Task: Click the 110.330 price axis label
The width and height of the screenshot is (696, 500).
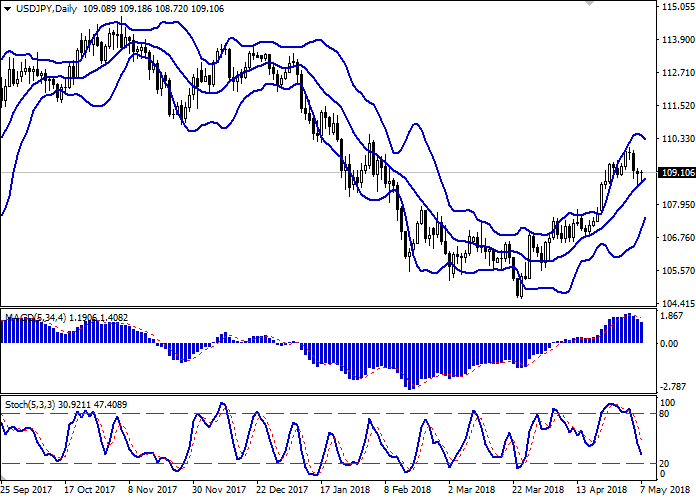Action: click(x=677, y=139)
